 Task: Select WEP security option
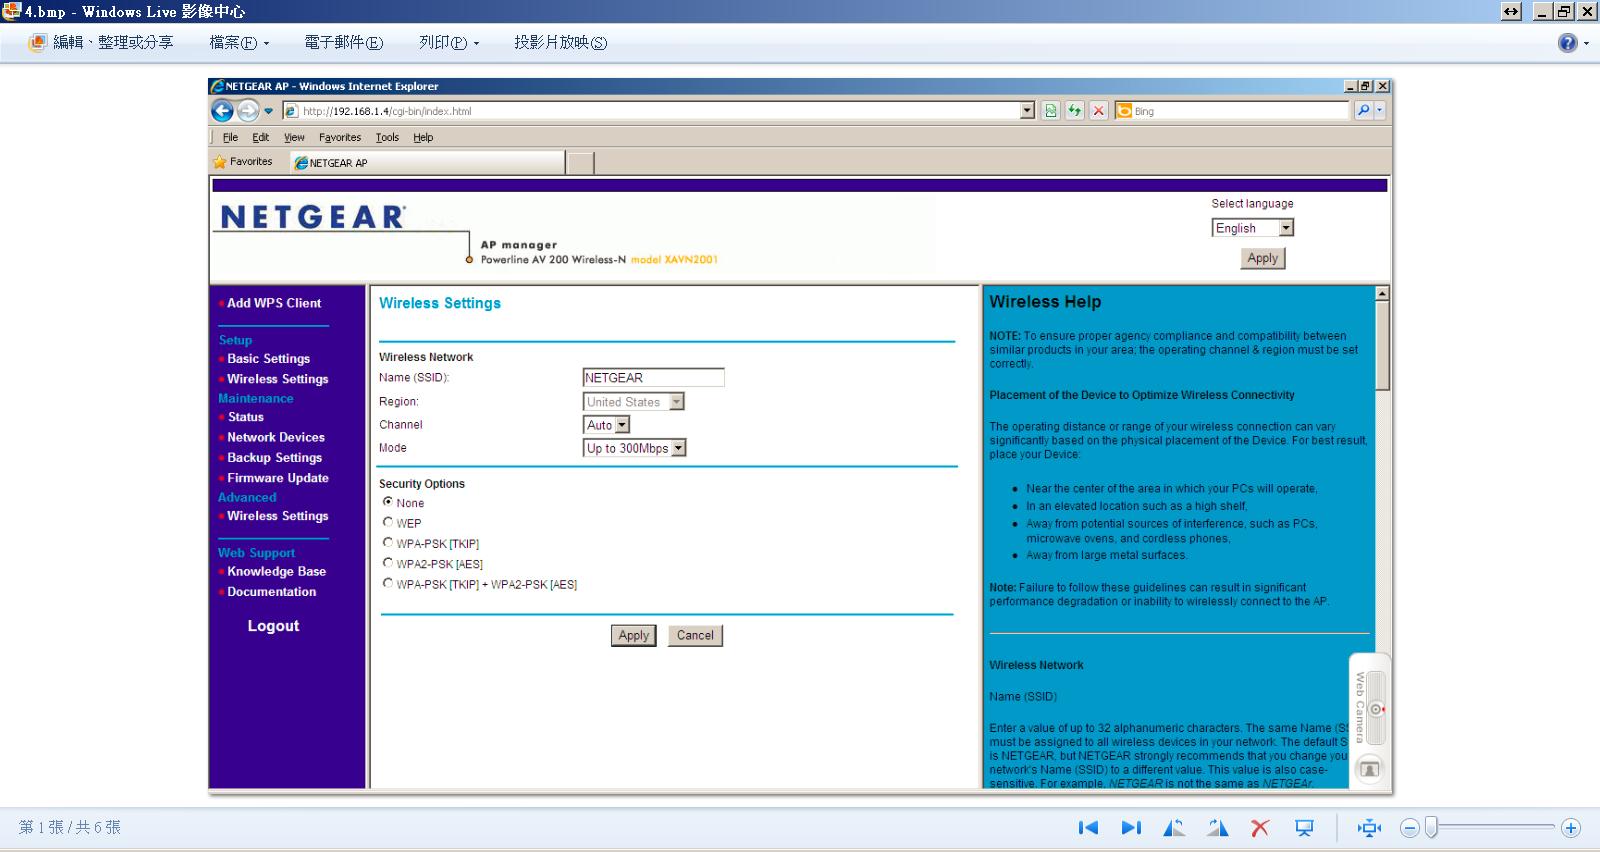388,522
